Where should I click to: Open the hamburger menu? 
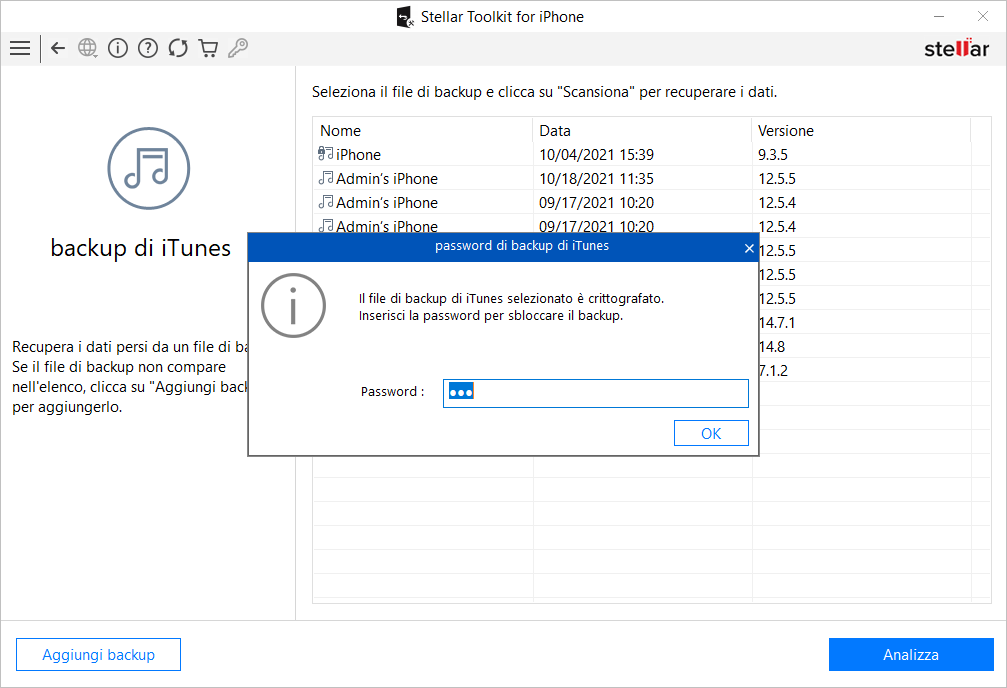pos(20,48)
